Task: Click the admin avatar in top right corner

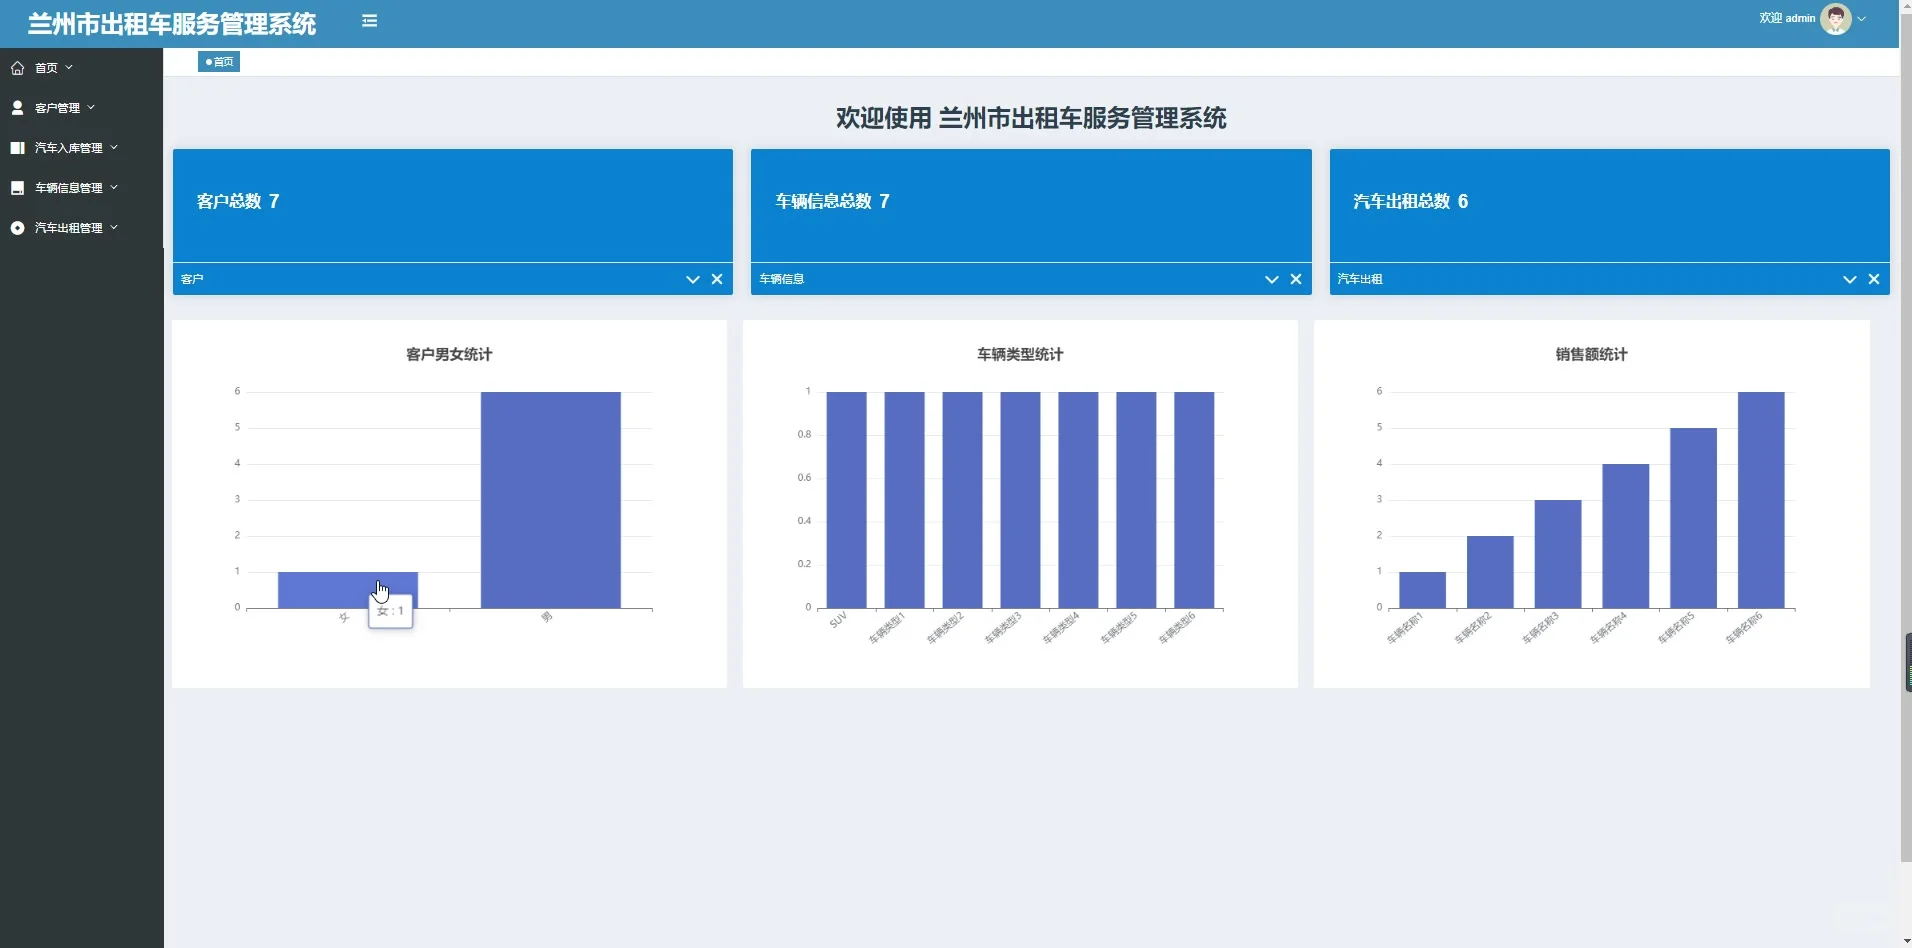Action: point(1838,17)
